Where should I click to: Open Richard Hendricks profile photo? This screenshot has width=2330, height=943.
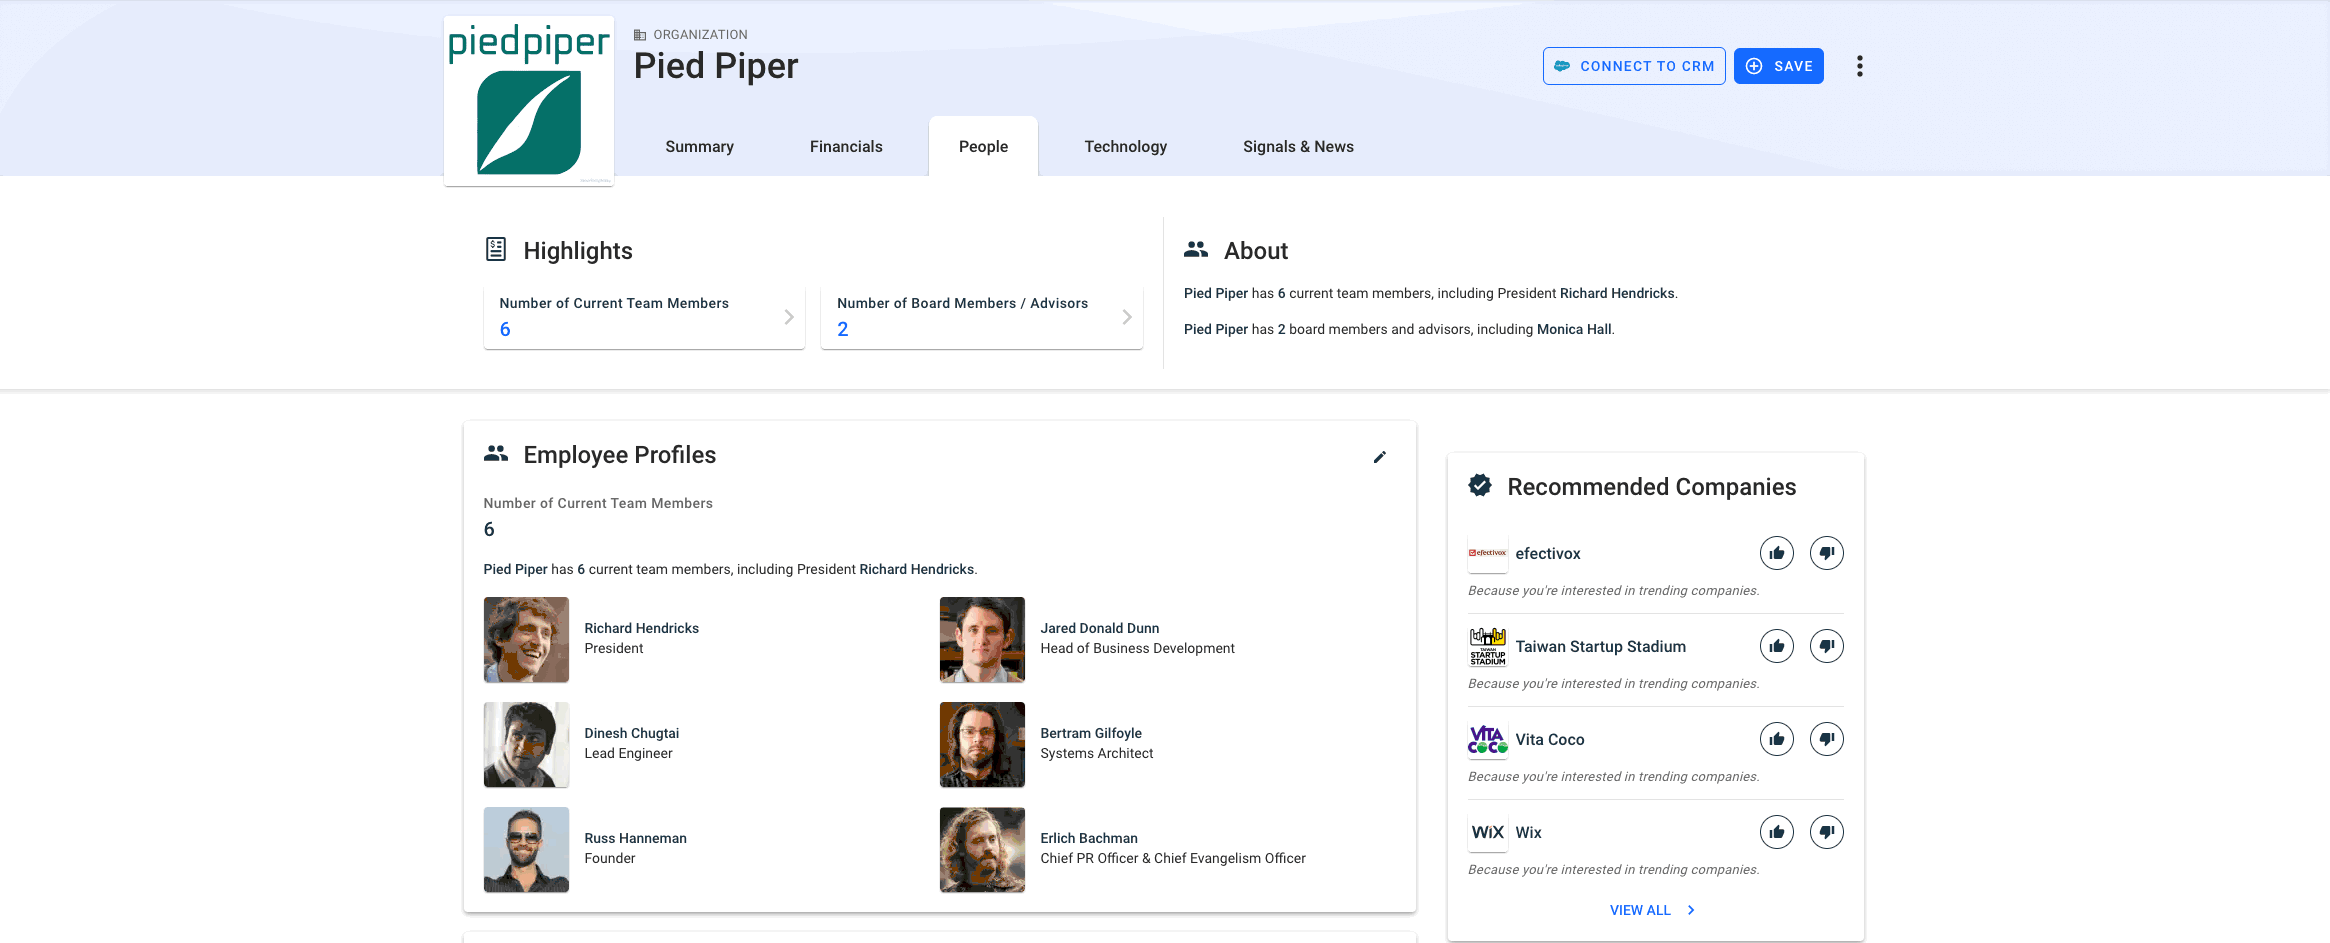point(526,640)
